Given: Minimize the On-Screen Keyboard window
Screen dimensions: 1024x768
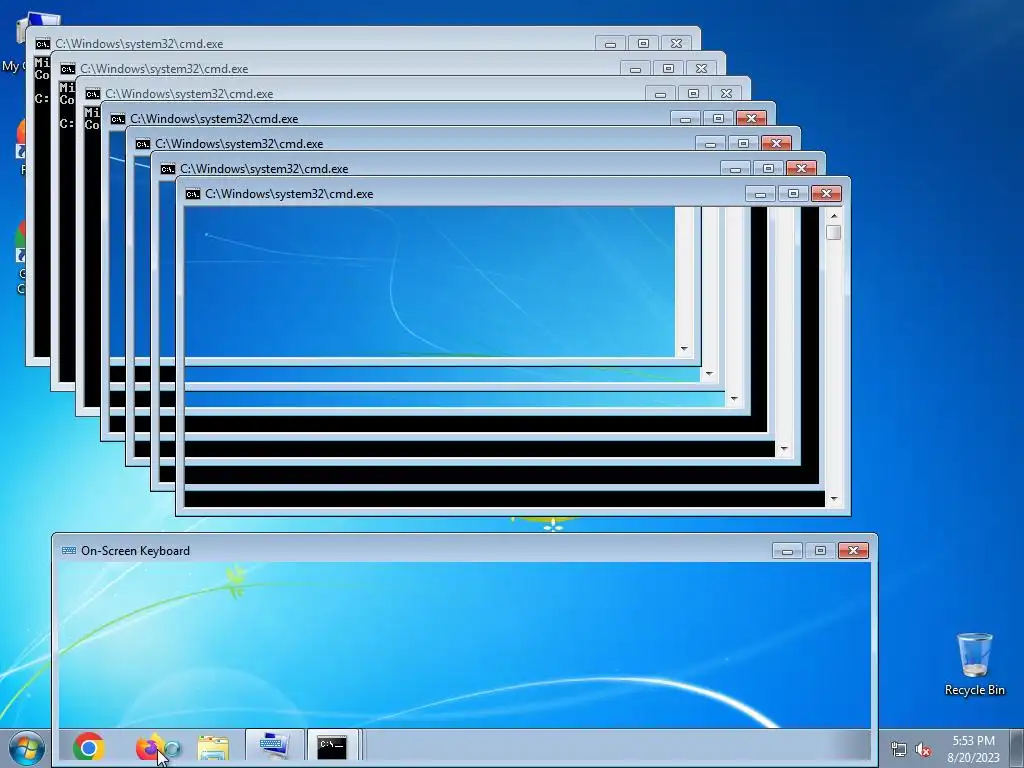Looking at the screenshot, I should pyautogui.click(x=787, y=551).
